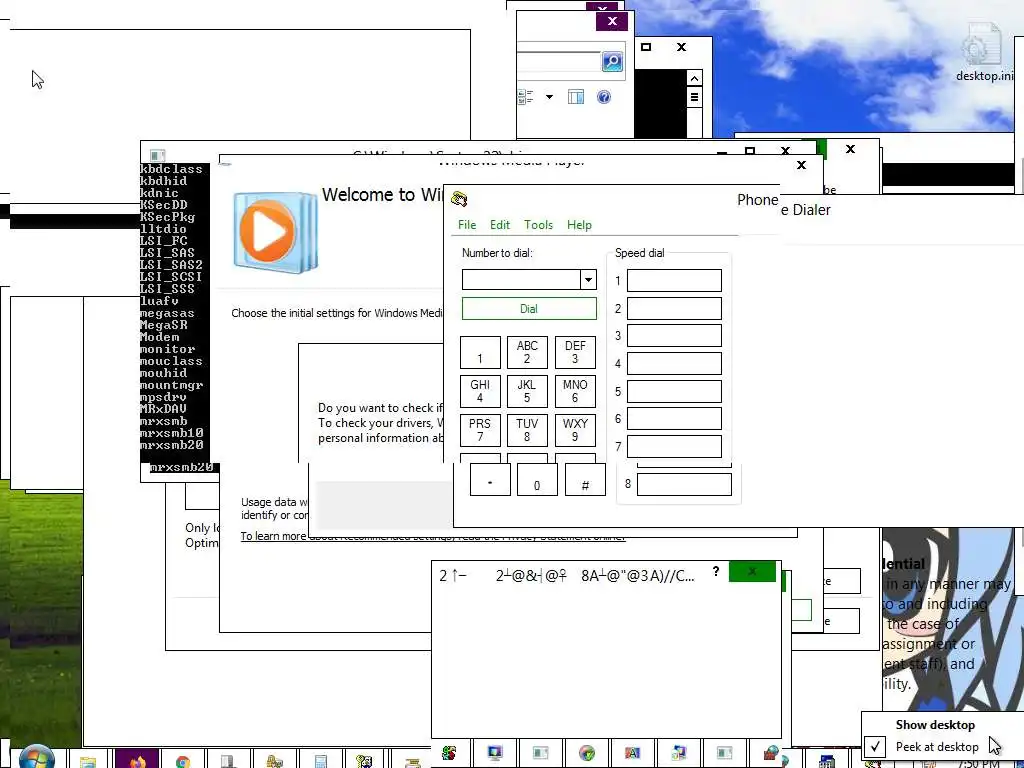Image resolution: width=1024 pixels, height=768 pixels.
Task: Click the magnifier search button in top window
Action: [x=612, y=61]
